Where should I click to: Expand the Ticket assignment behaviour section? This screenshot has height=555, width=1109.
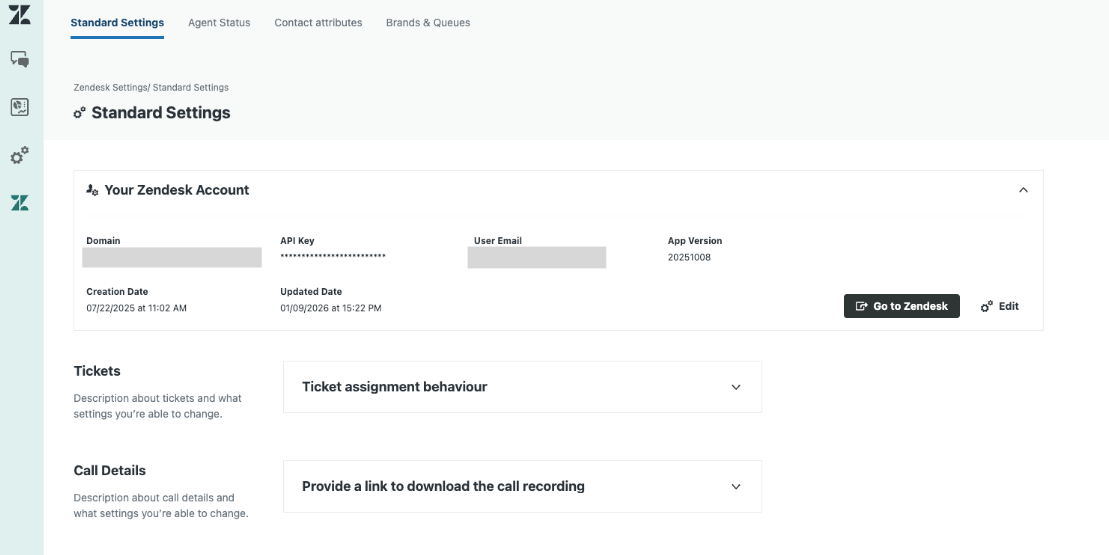pyautogui.click(x=736, y=387)
